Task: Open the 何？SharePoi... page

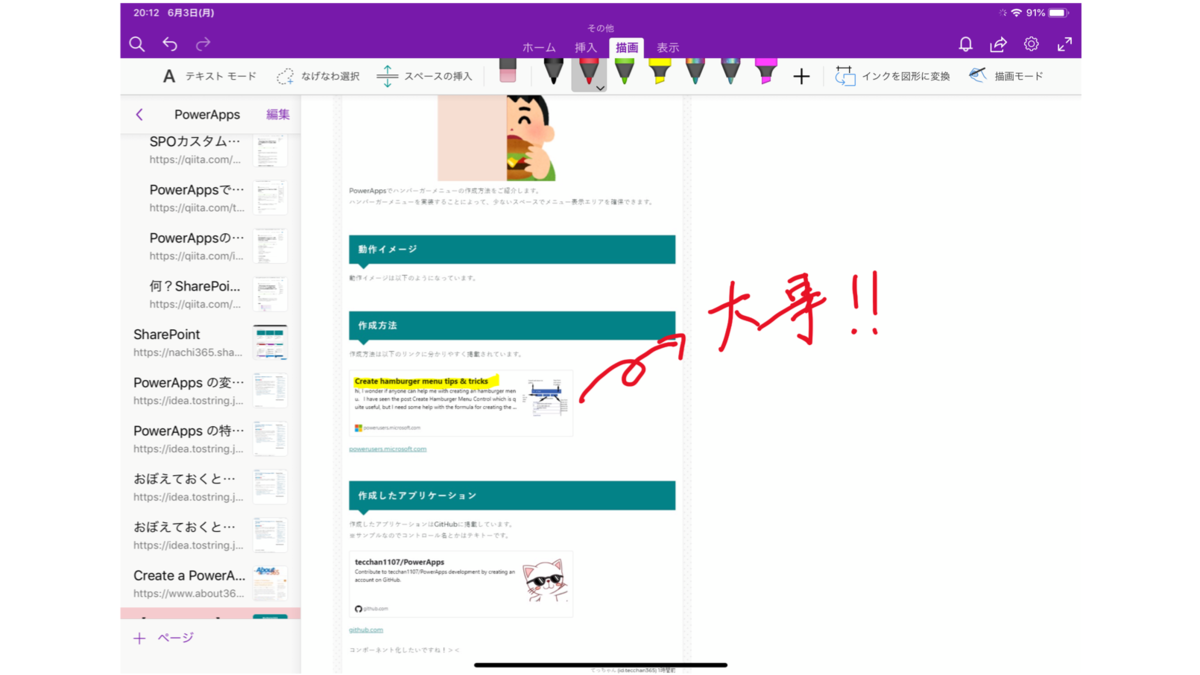Action: pyautogui.click(x=211, y=294)
